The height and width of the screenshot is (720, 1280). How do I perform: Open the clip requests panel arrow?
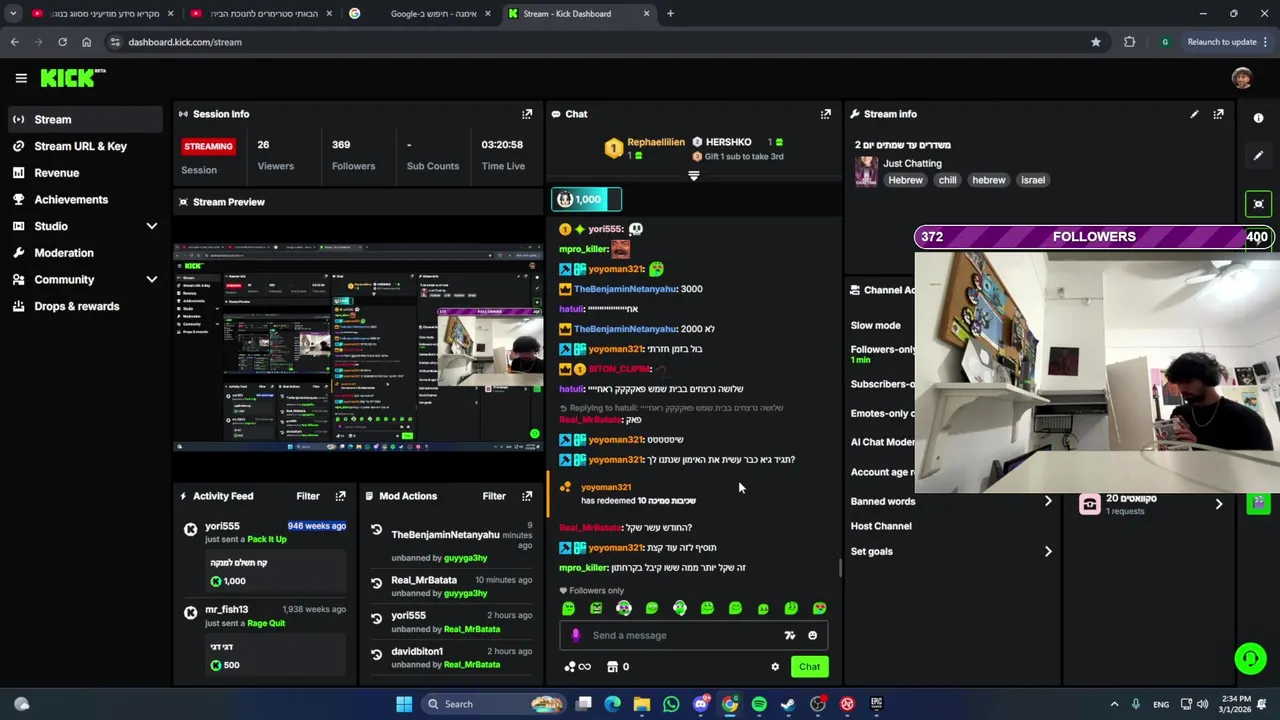1218,504
